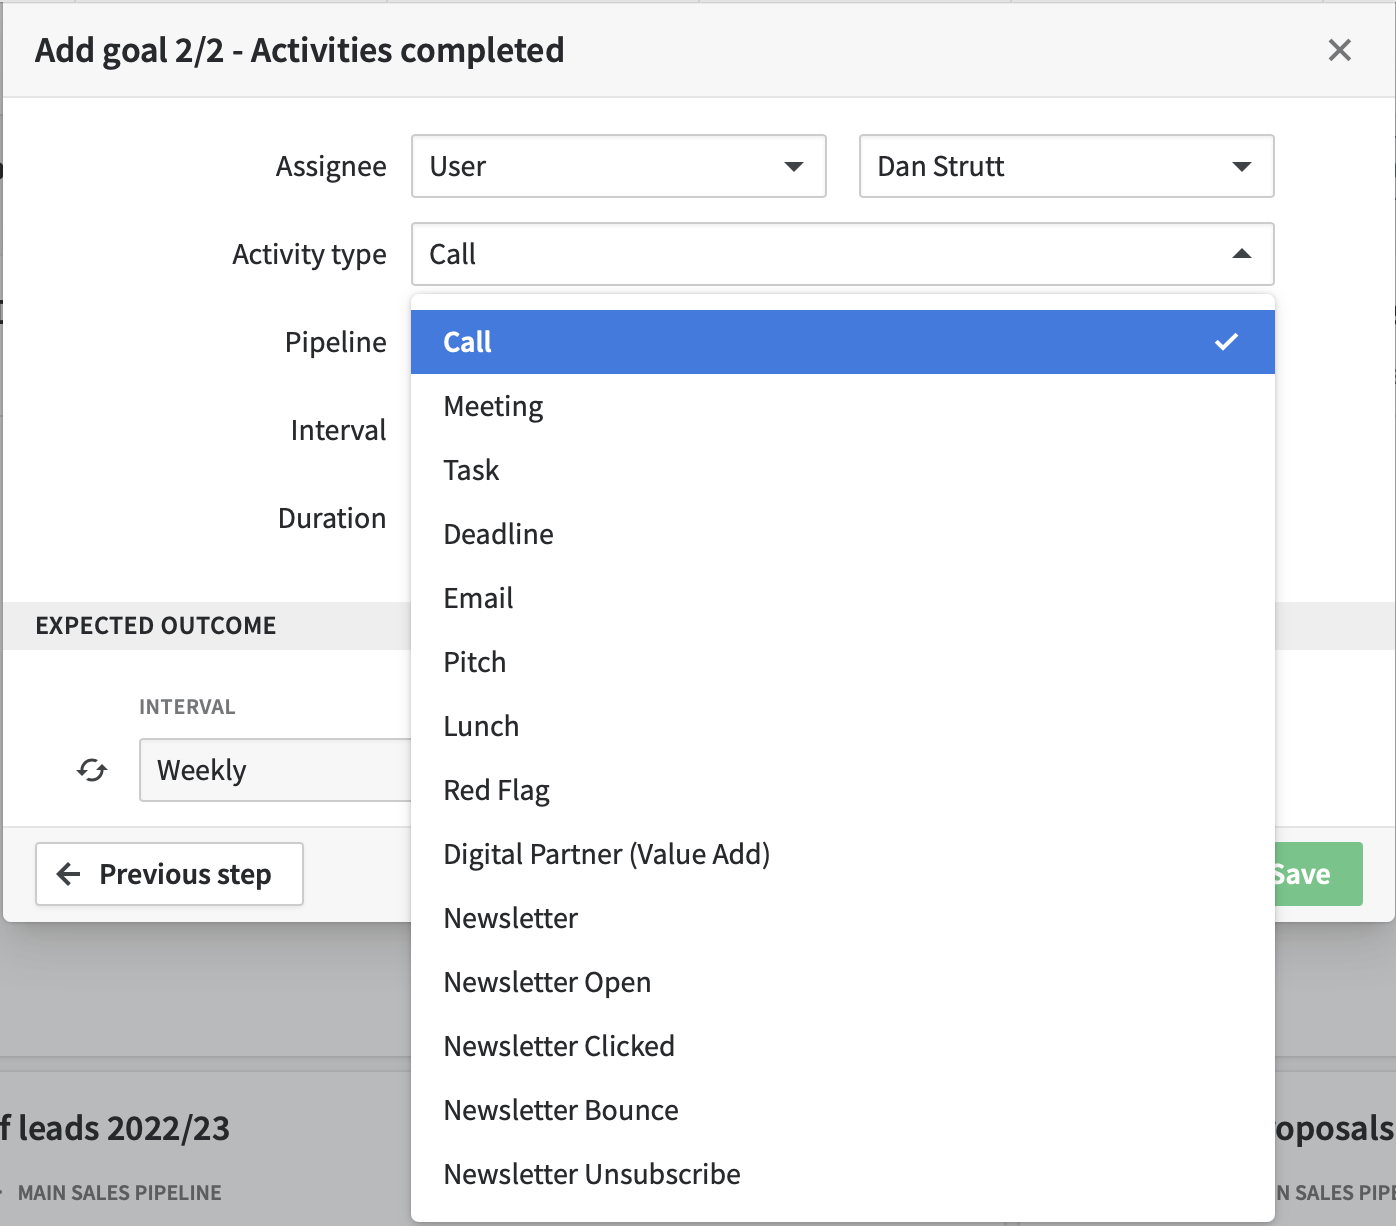
Task: Open the assignee type dropdown showing User
Action: (x=618, y=166)
